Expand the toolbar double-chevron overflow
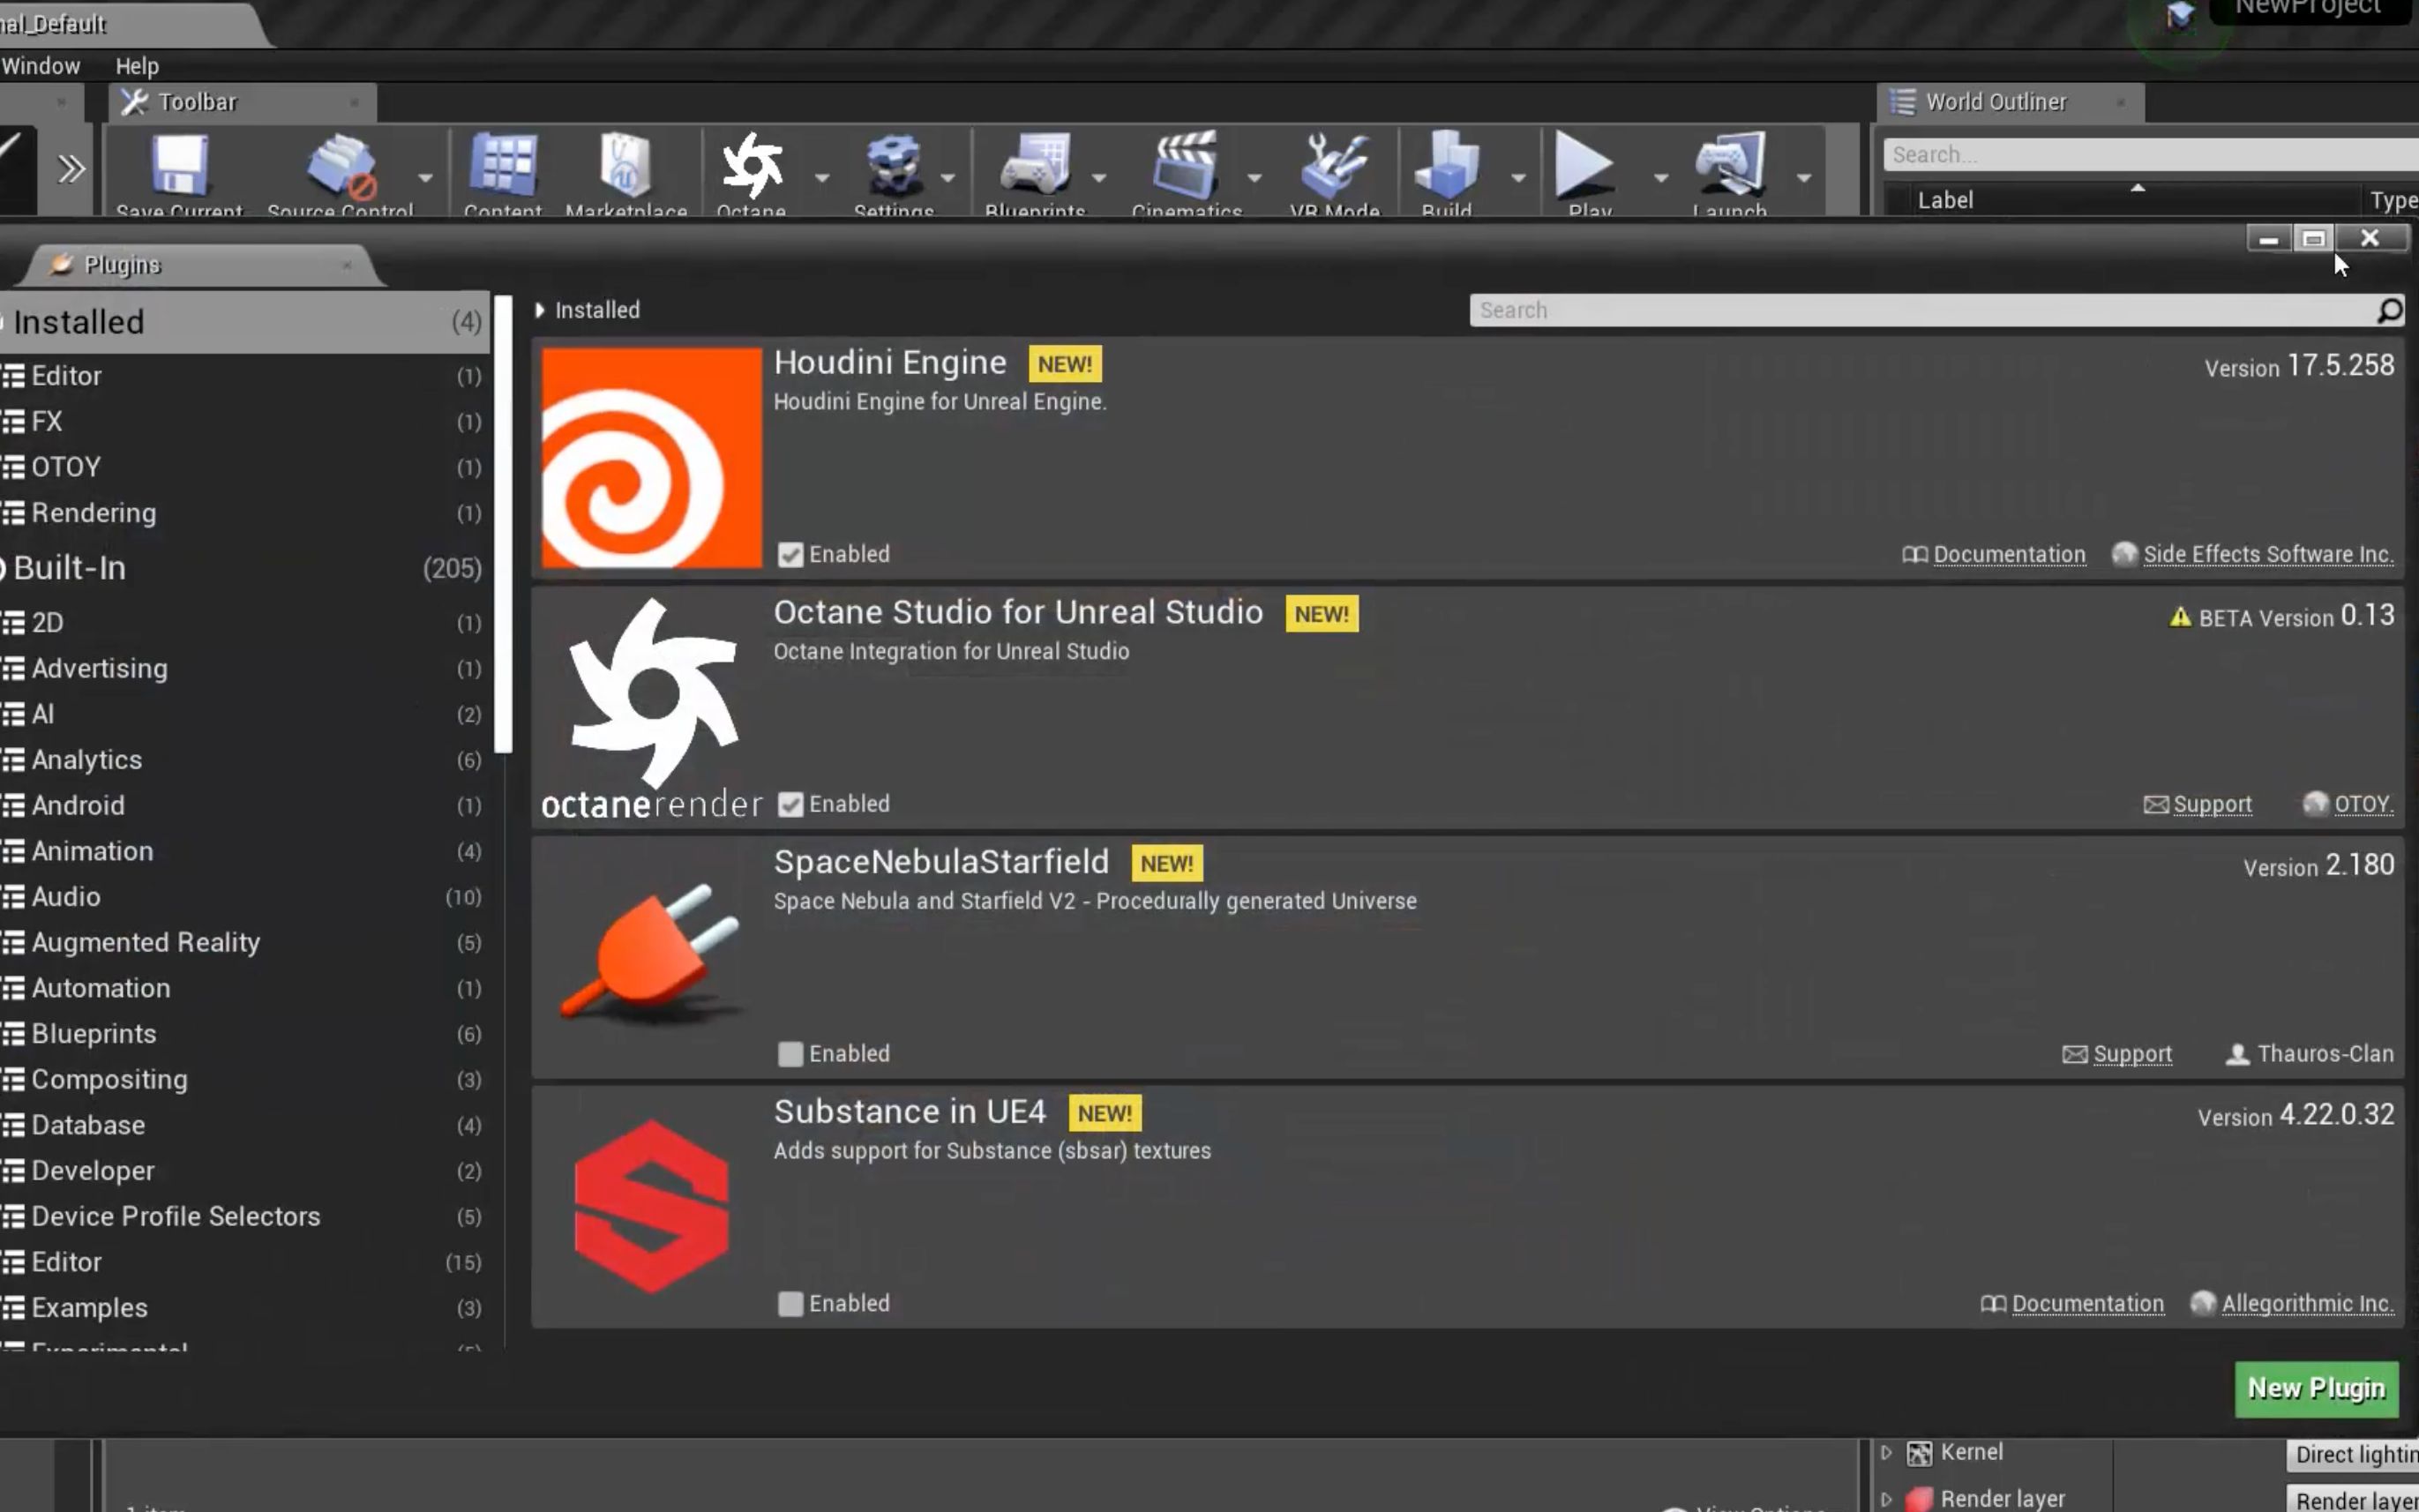Viewport: 2419px width, 1512px height. pos(70,169)
